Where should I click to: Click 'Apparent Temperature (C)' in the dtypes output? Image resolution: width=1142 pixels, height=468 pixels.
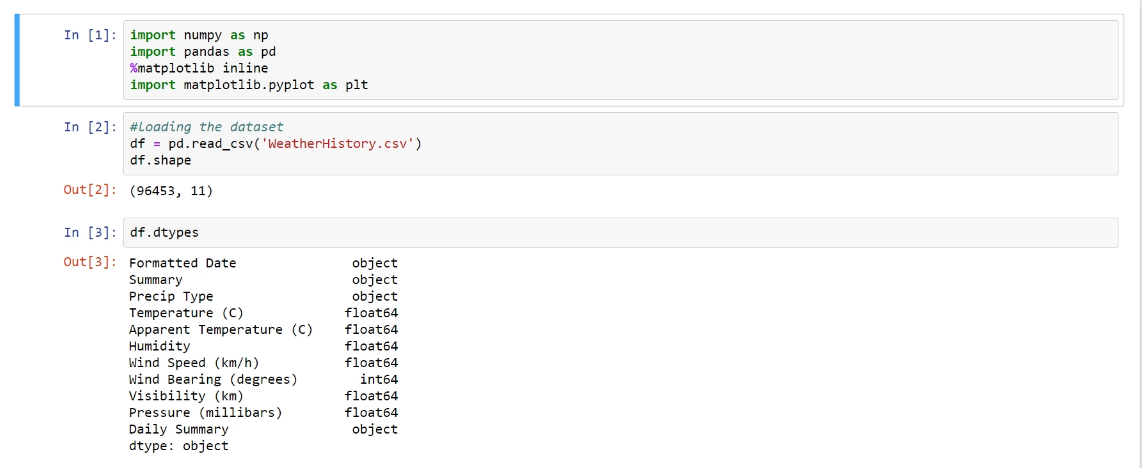221,330
